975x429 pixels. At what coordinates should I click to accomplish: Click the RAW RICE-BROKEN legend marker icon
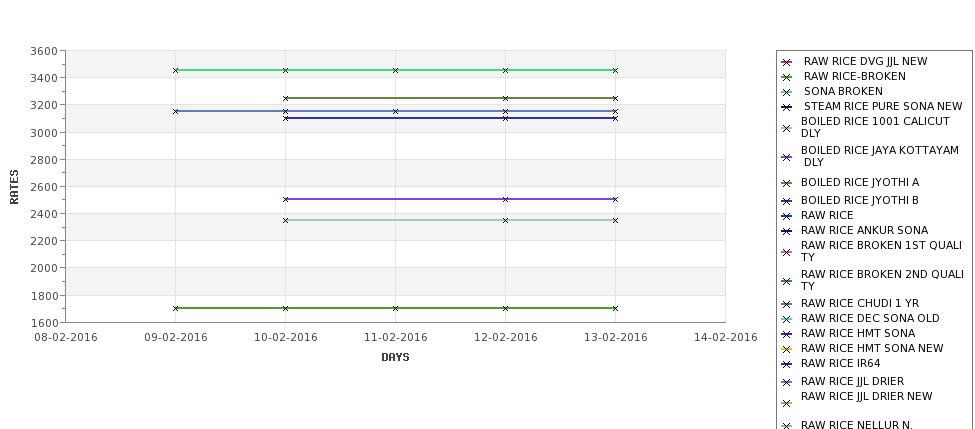[x=786, y=77]
